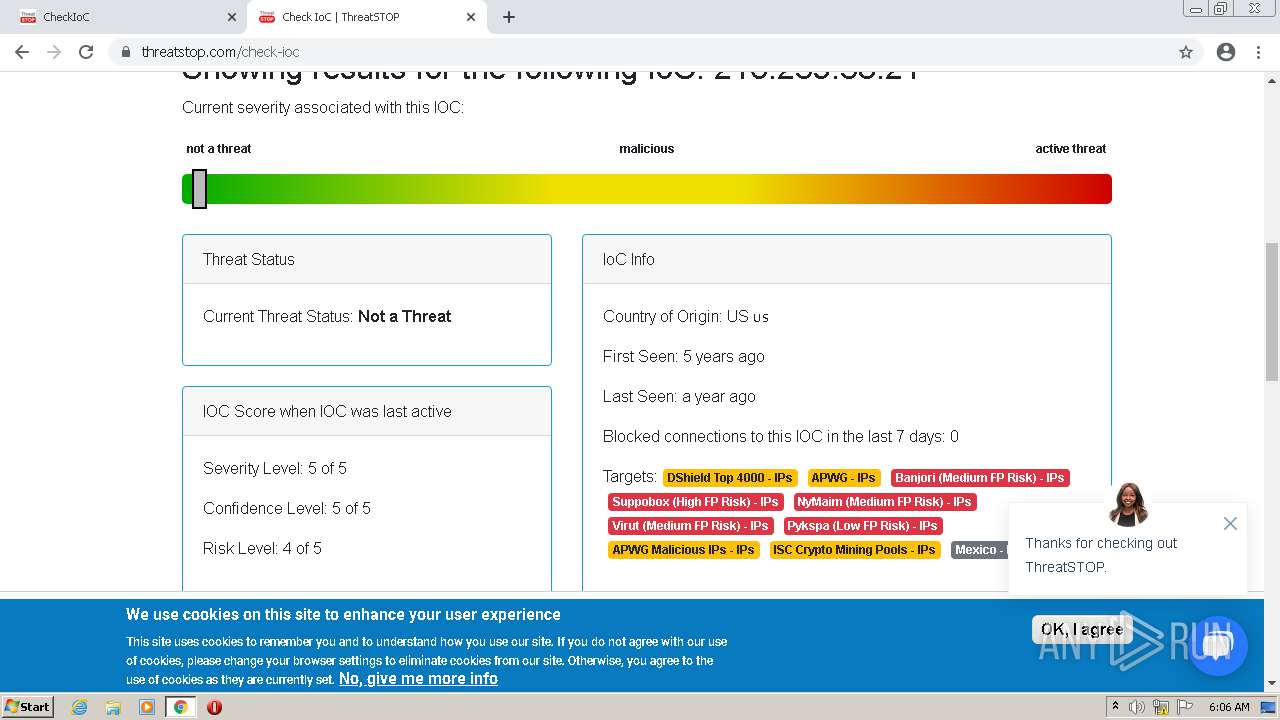The width and height of the screenshot is (1280, 720).
Task: Go back to the previous page
Action: pyautogui.click(x=22, y=52)
